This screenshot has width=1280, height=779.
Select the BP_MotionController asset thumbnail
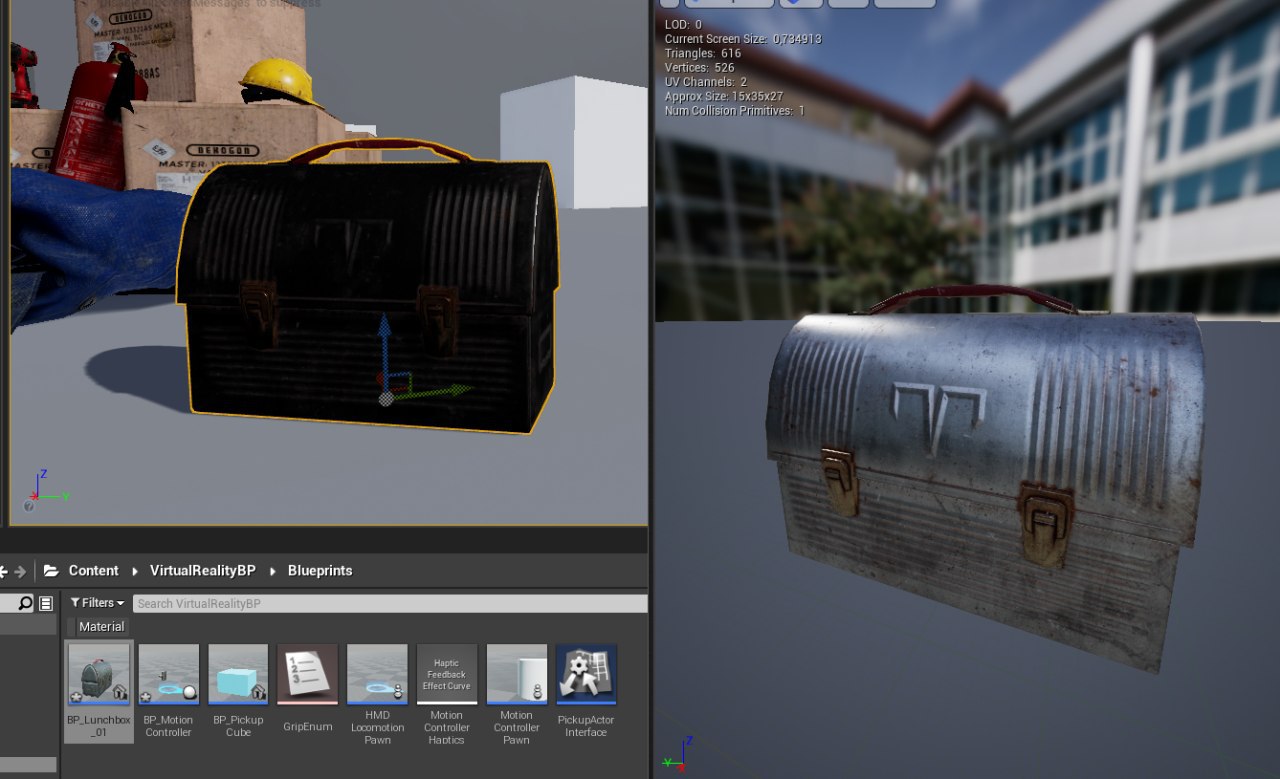coord(168,675)
